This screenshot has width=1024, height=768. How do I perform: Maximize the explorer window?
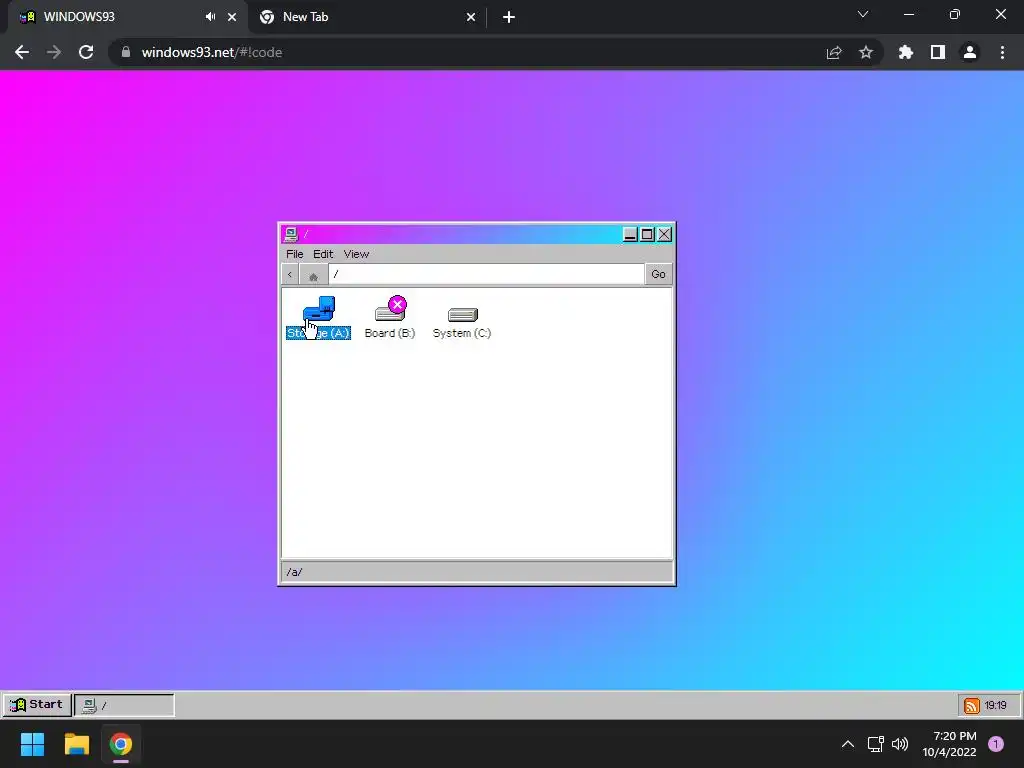point(647,234)
